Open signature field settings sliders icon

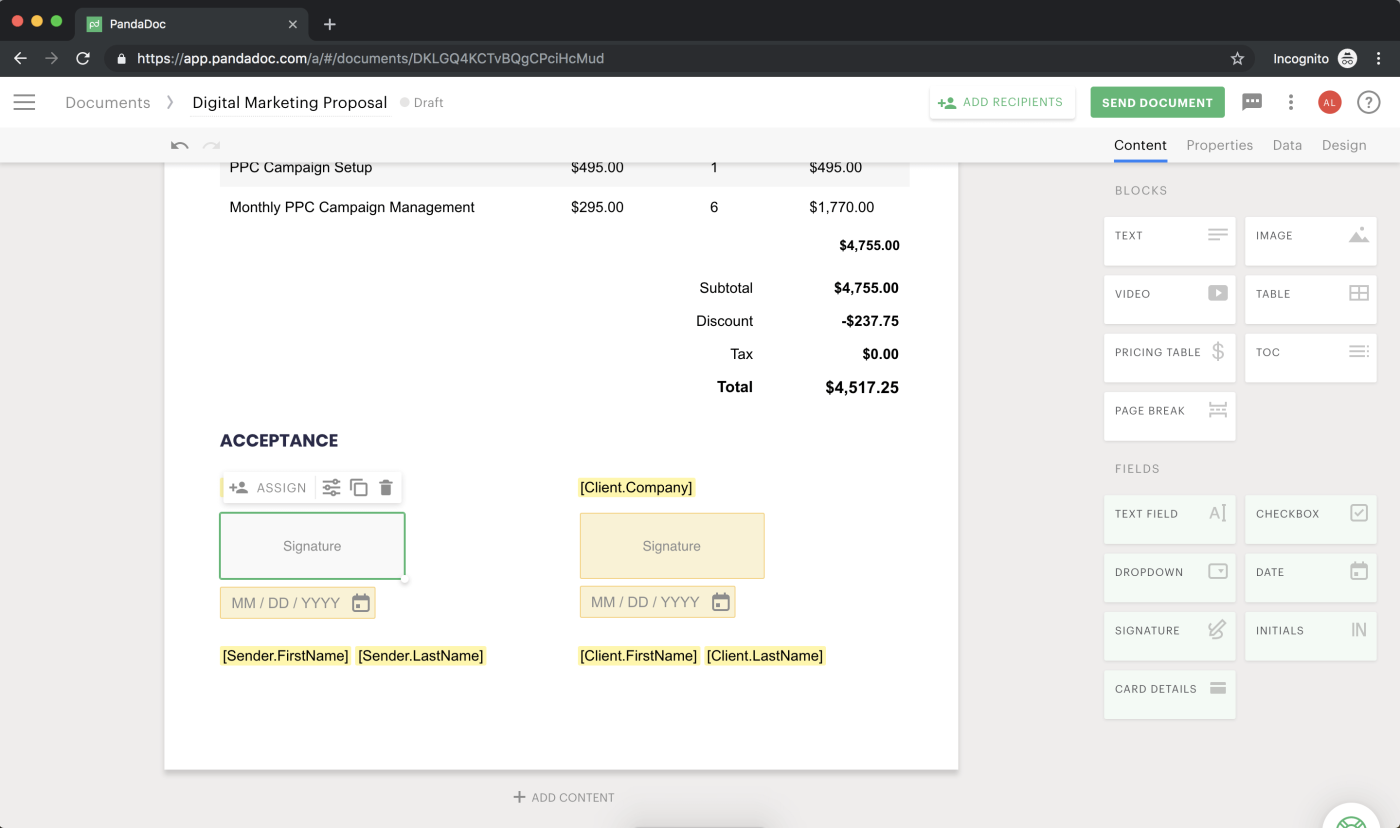point(331,487)
